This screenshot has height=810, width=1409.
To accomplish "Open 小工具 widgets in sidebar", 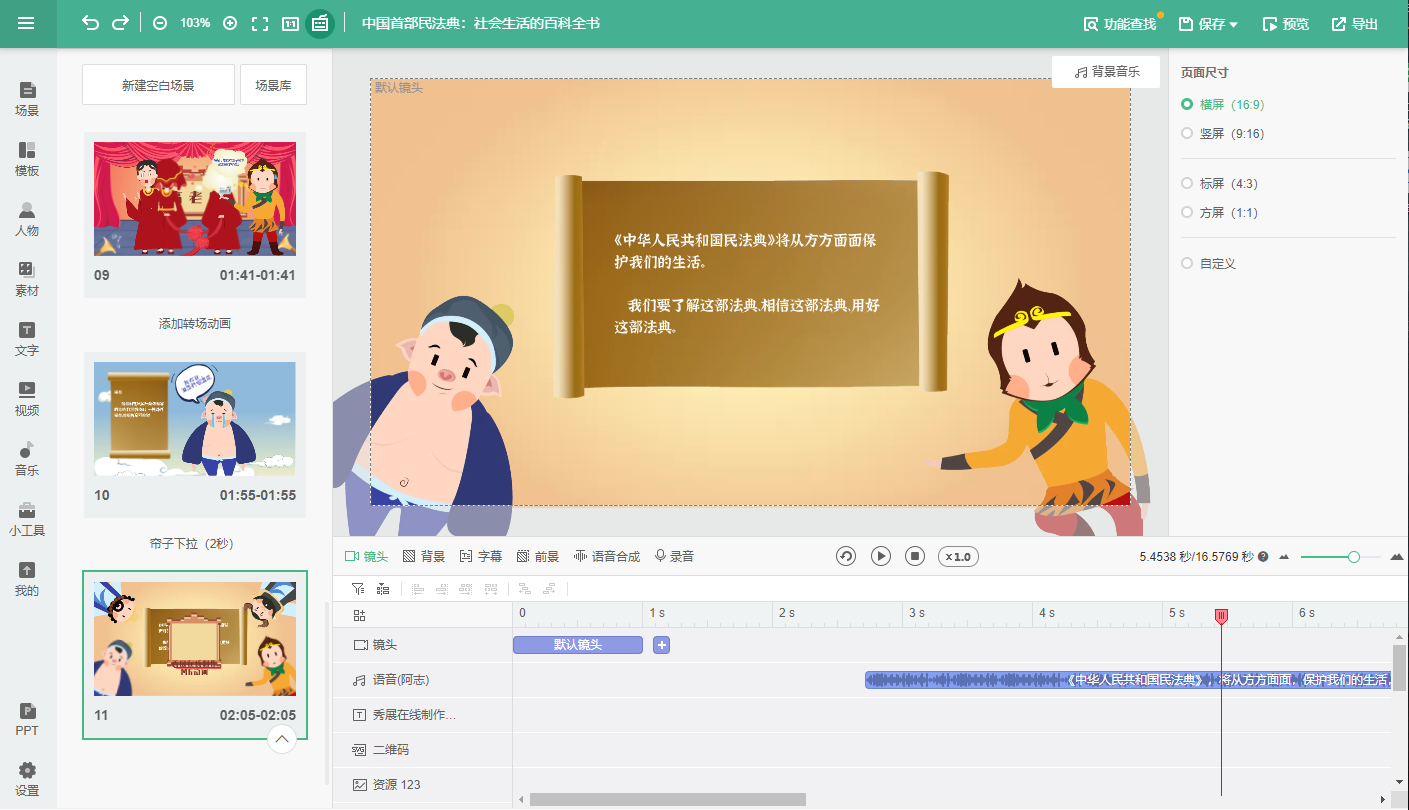I will point(27,519).
